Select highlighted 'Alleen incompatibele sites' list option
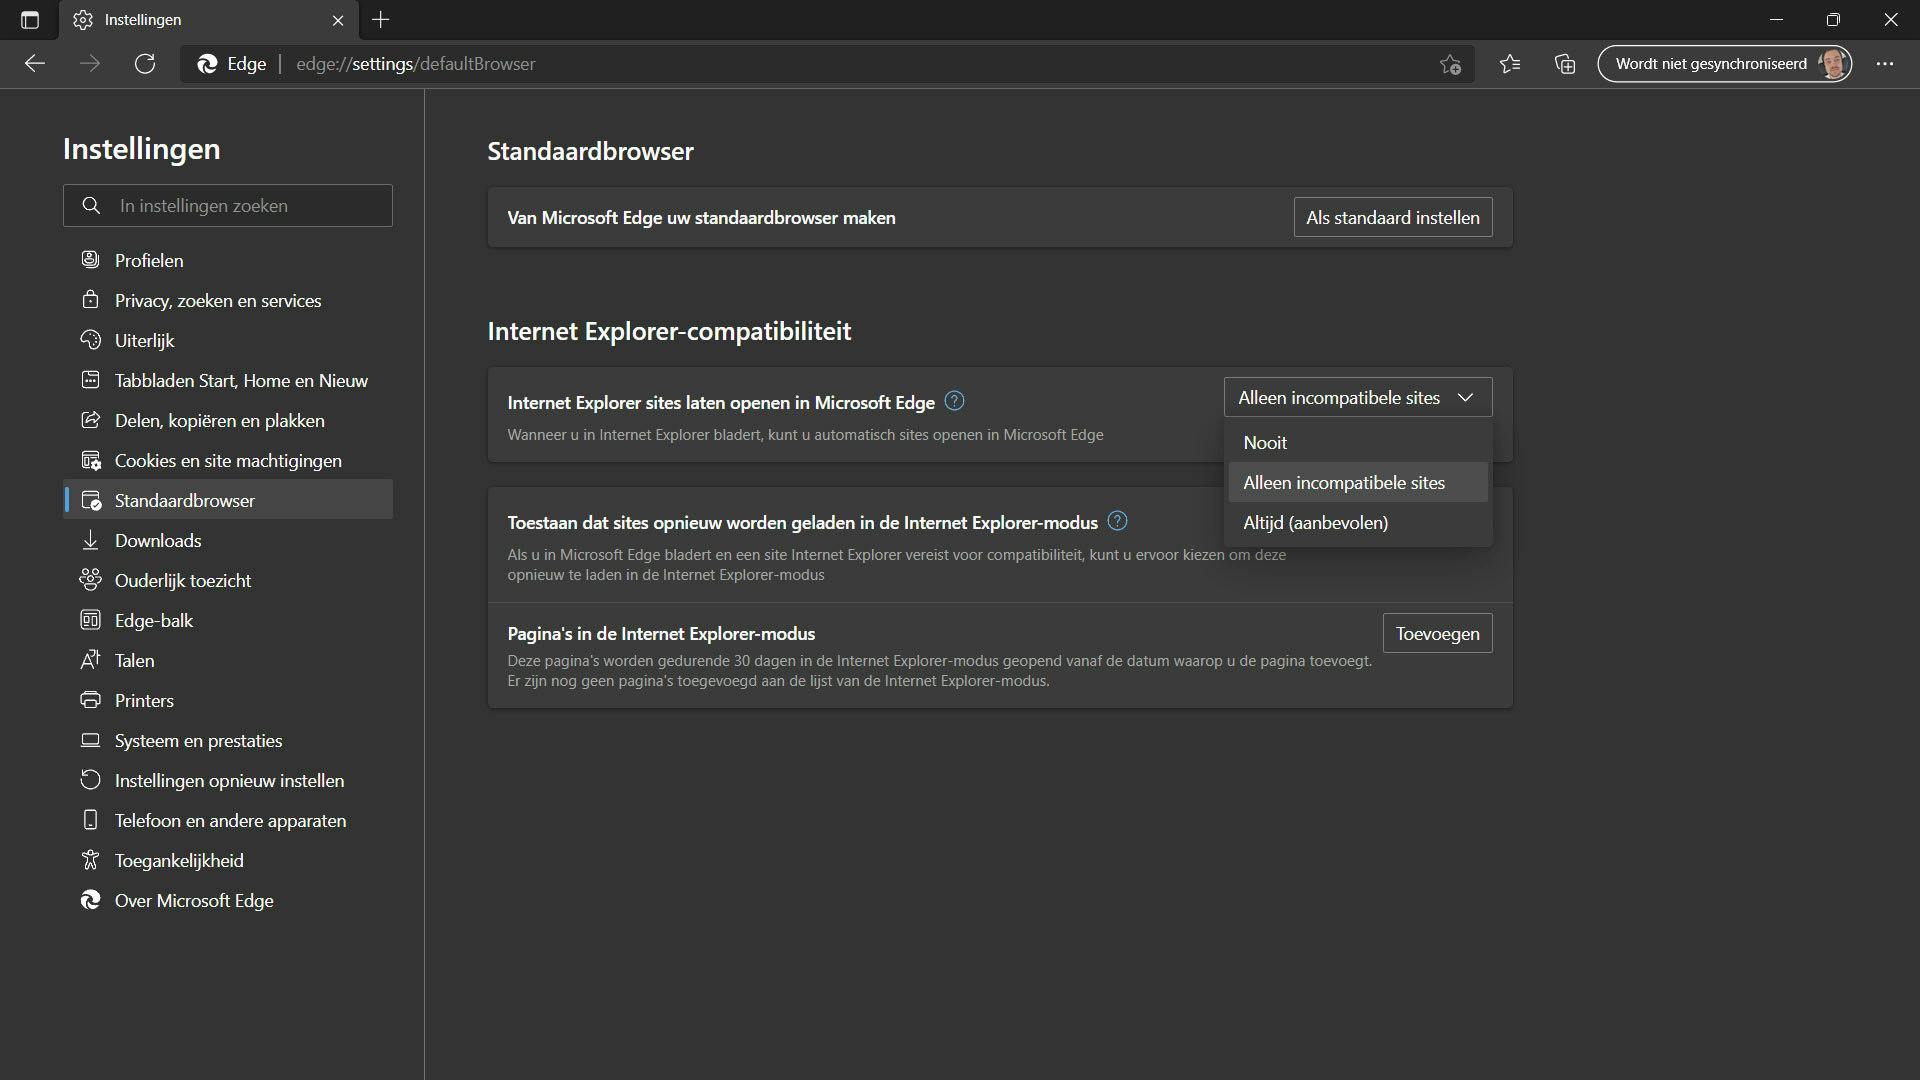 [x=1343, y=482]
